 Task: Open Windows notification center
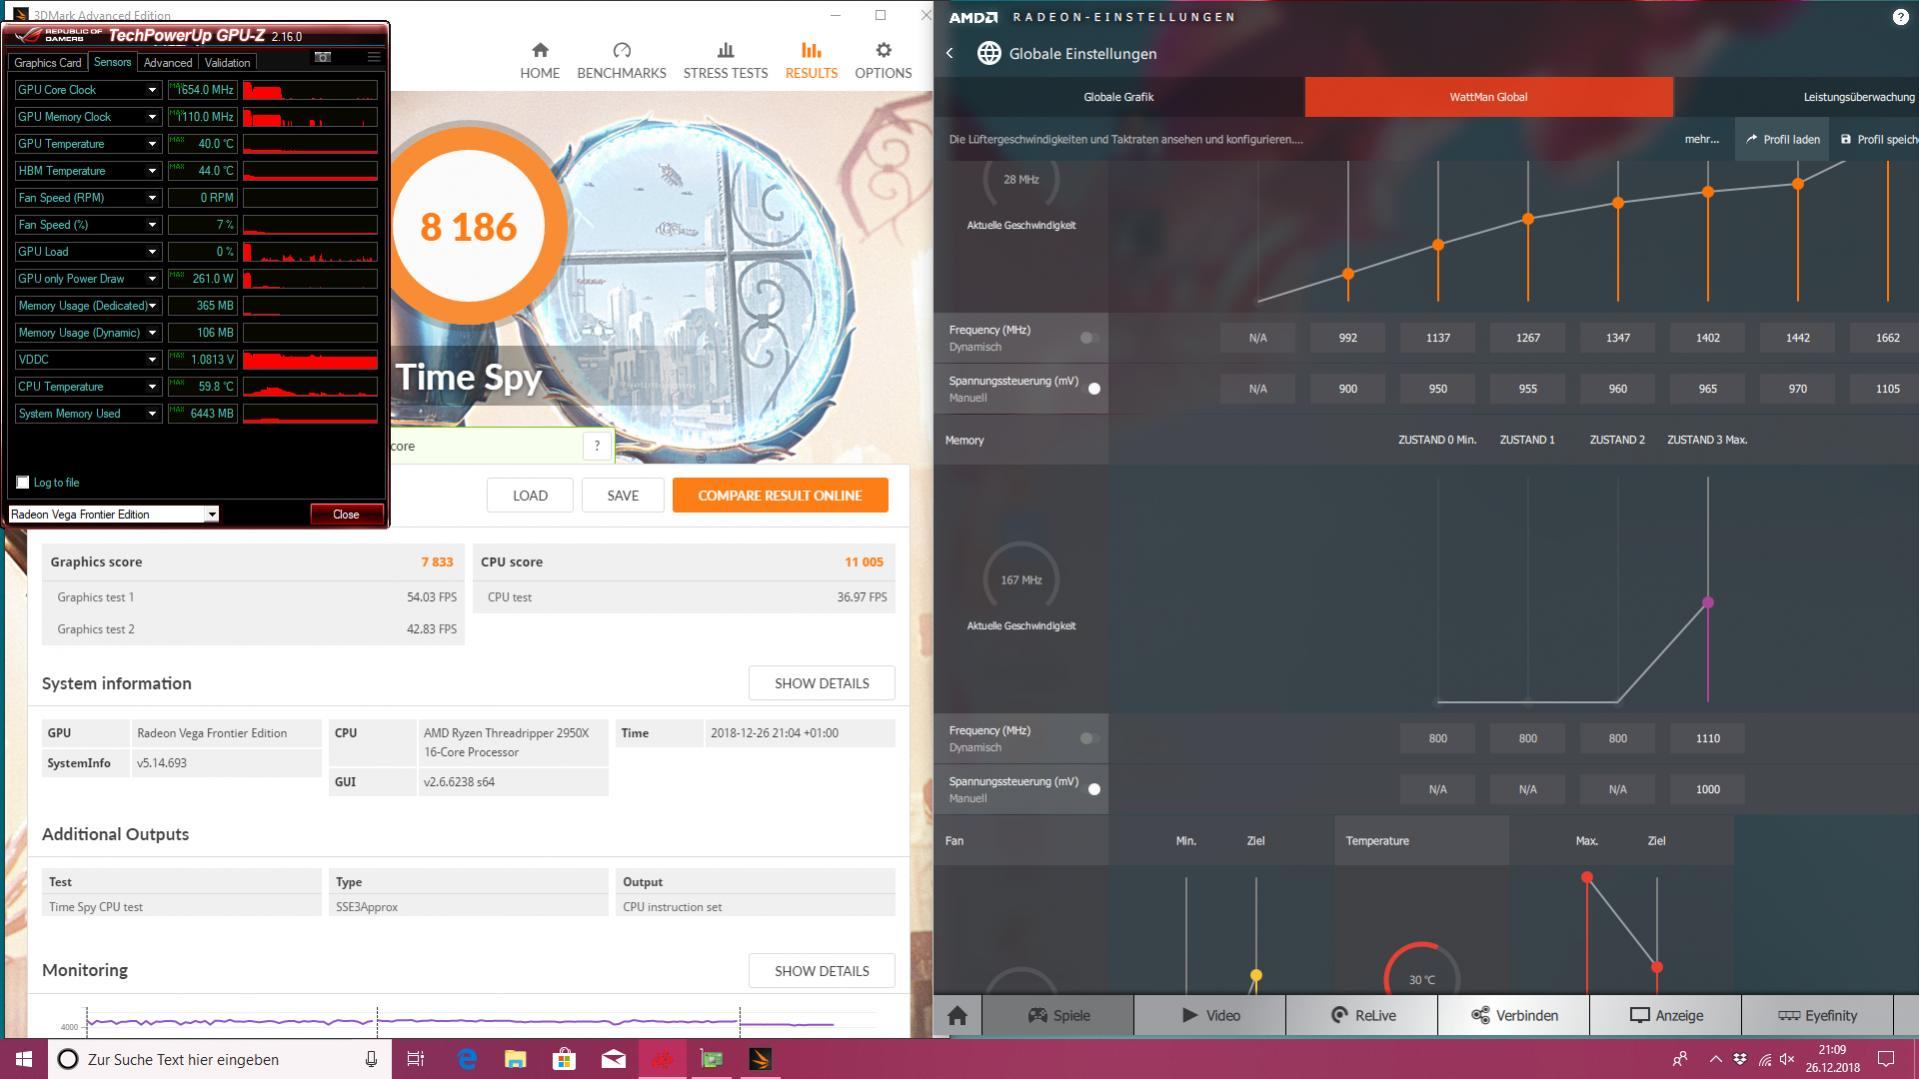[x=1886, y=1059]
